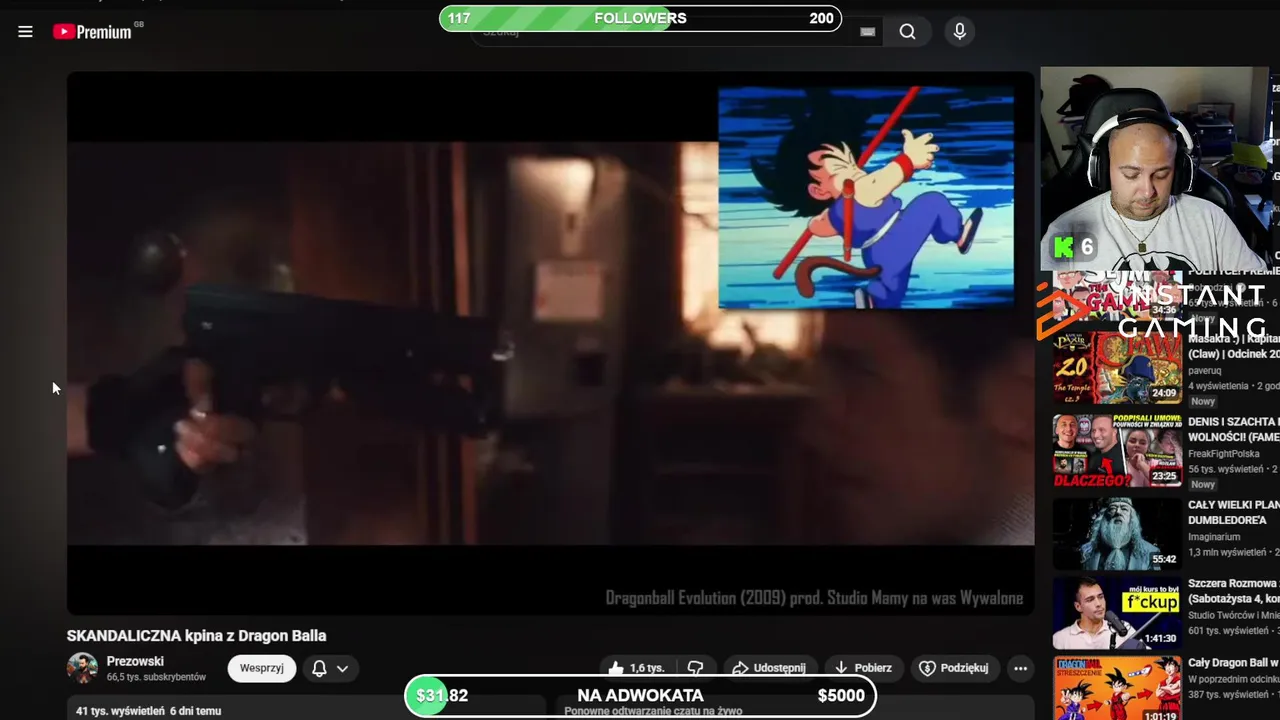Image resolution: width=1280 pixels, height=720 pixels.
Task: Expand description showing 41 tys. wyświetleń
Action: (x=307, y=708)
